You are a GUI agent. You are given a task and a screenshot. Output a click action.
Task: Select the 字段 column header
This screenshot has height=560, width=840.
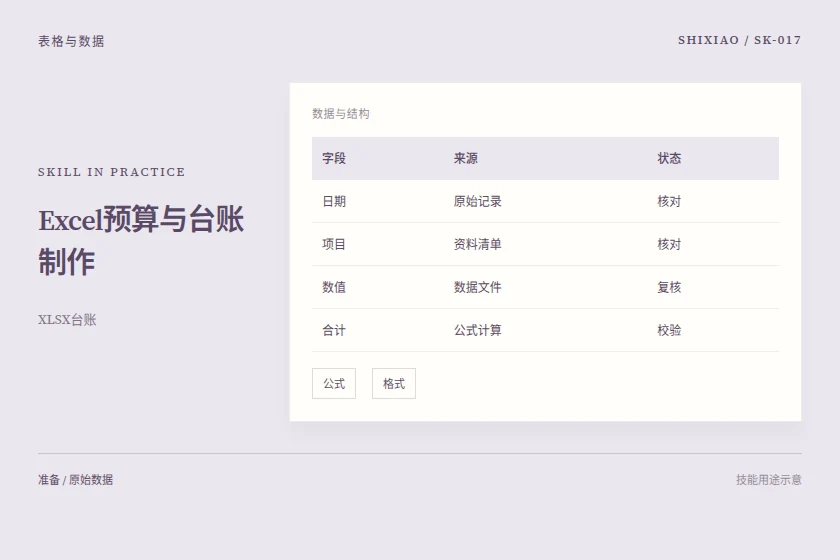[334, 159]
